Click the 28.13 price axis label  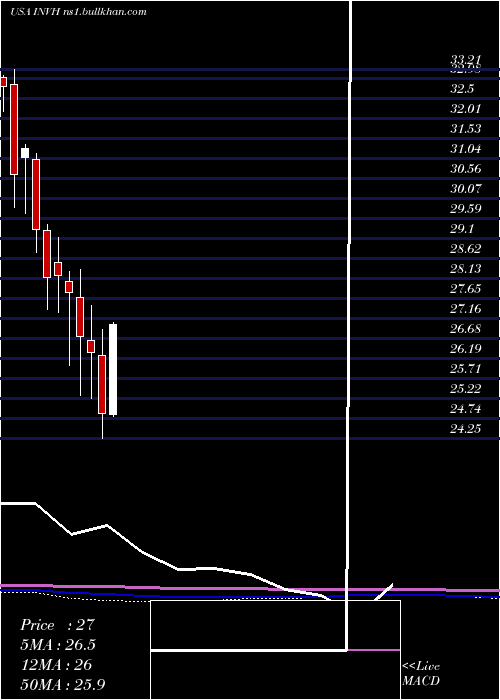click(466, 269)
